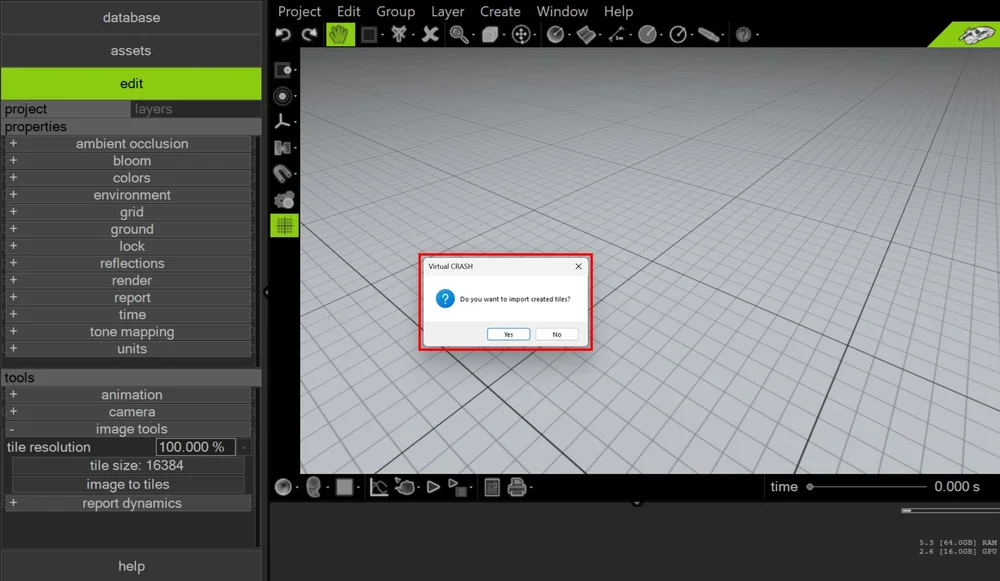The height and width of the screenshot is (581, 1000).
Task: Click the four-arrow move circle icon
Action: [521, 34]
